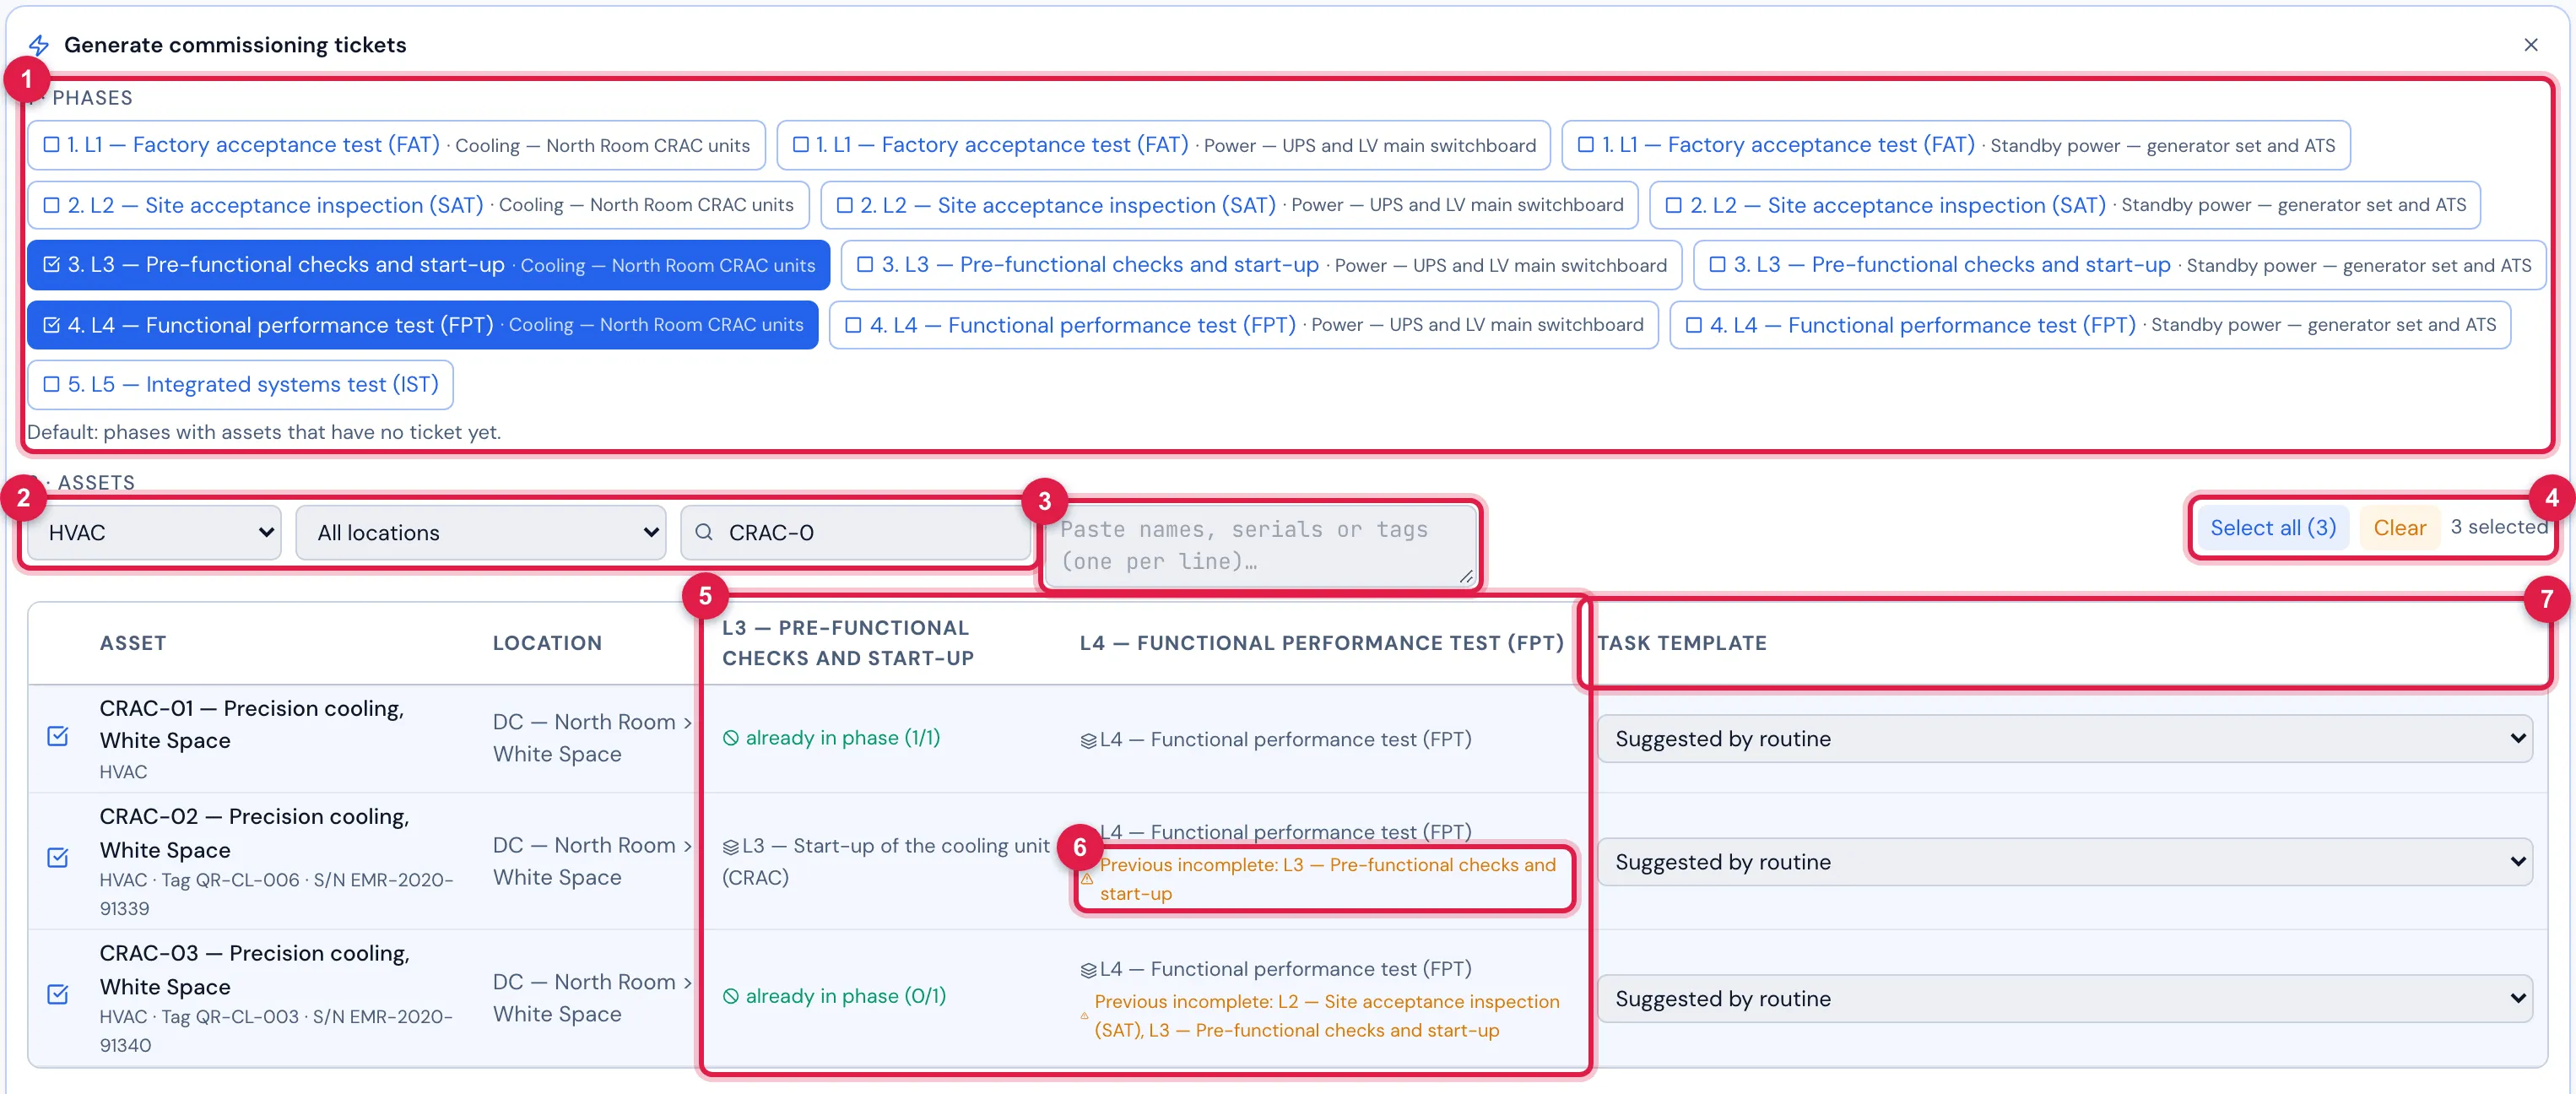Toggle L5 Integrated systems test phase
This screenshot has height=1094, width=2576.
(x=240, y=385)
